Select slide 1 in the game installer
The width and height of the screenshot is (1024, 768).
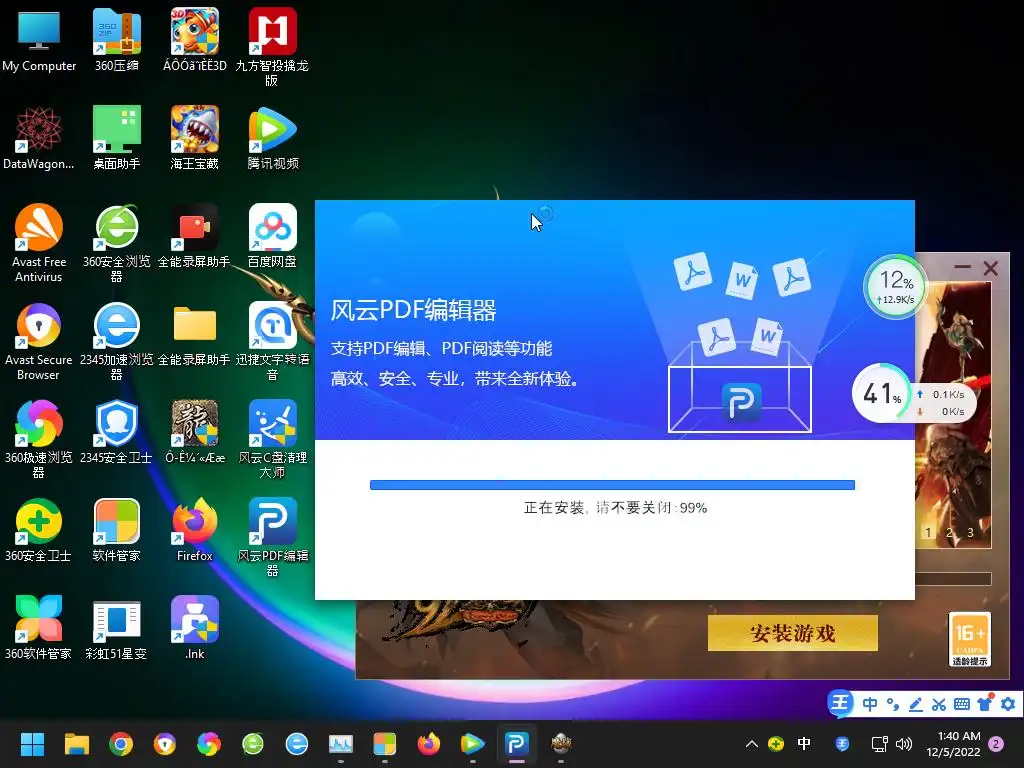[x=927, y=532]
